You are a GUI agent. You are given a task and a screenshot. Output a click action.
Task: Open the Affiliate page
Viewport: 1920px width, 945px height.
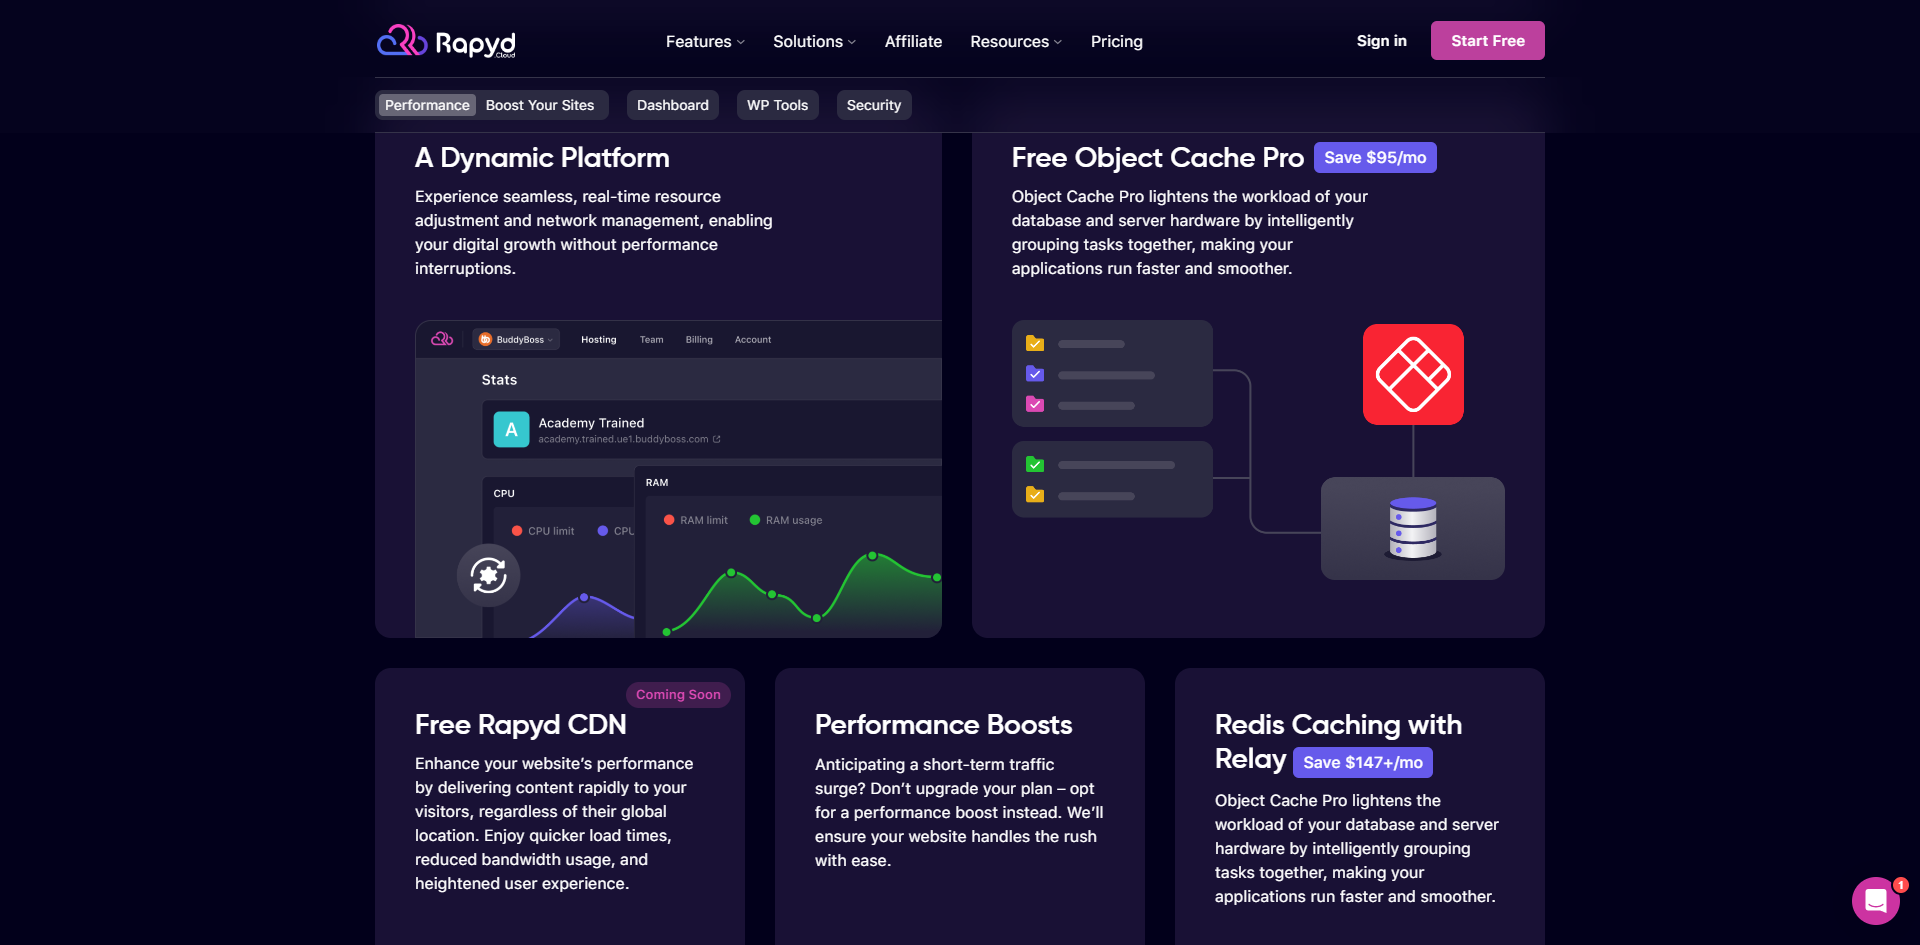(913, 41)
